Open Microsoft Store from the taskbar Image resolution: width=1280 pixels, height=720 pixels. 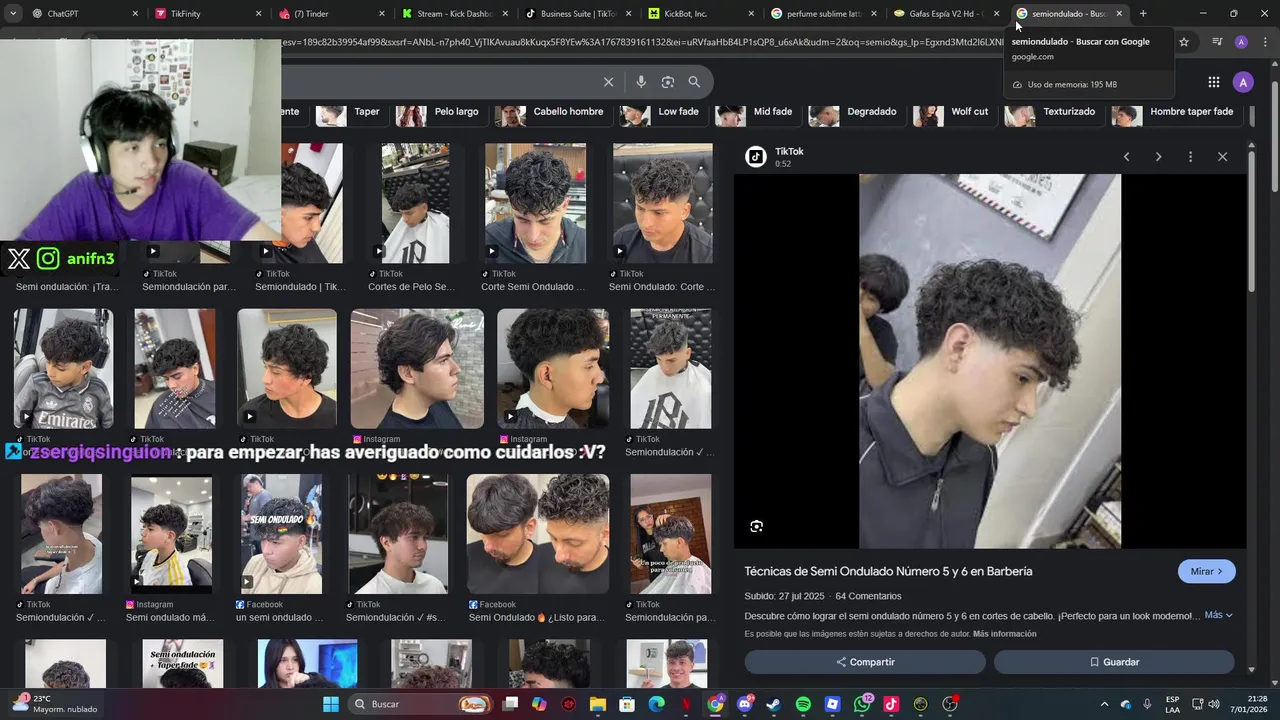point(627,704)
